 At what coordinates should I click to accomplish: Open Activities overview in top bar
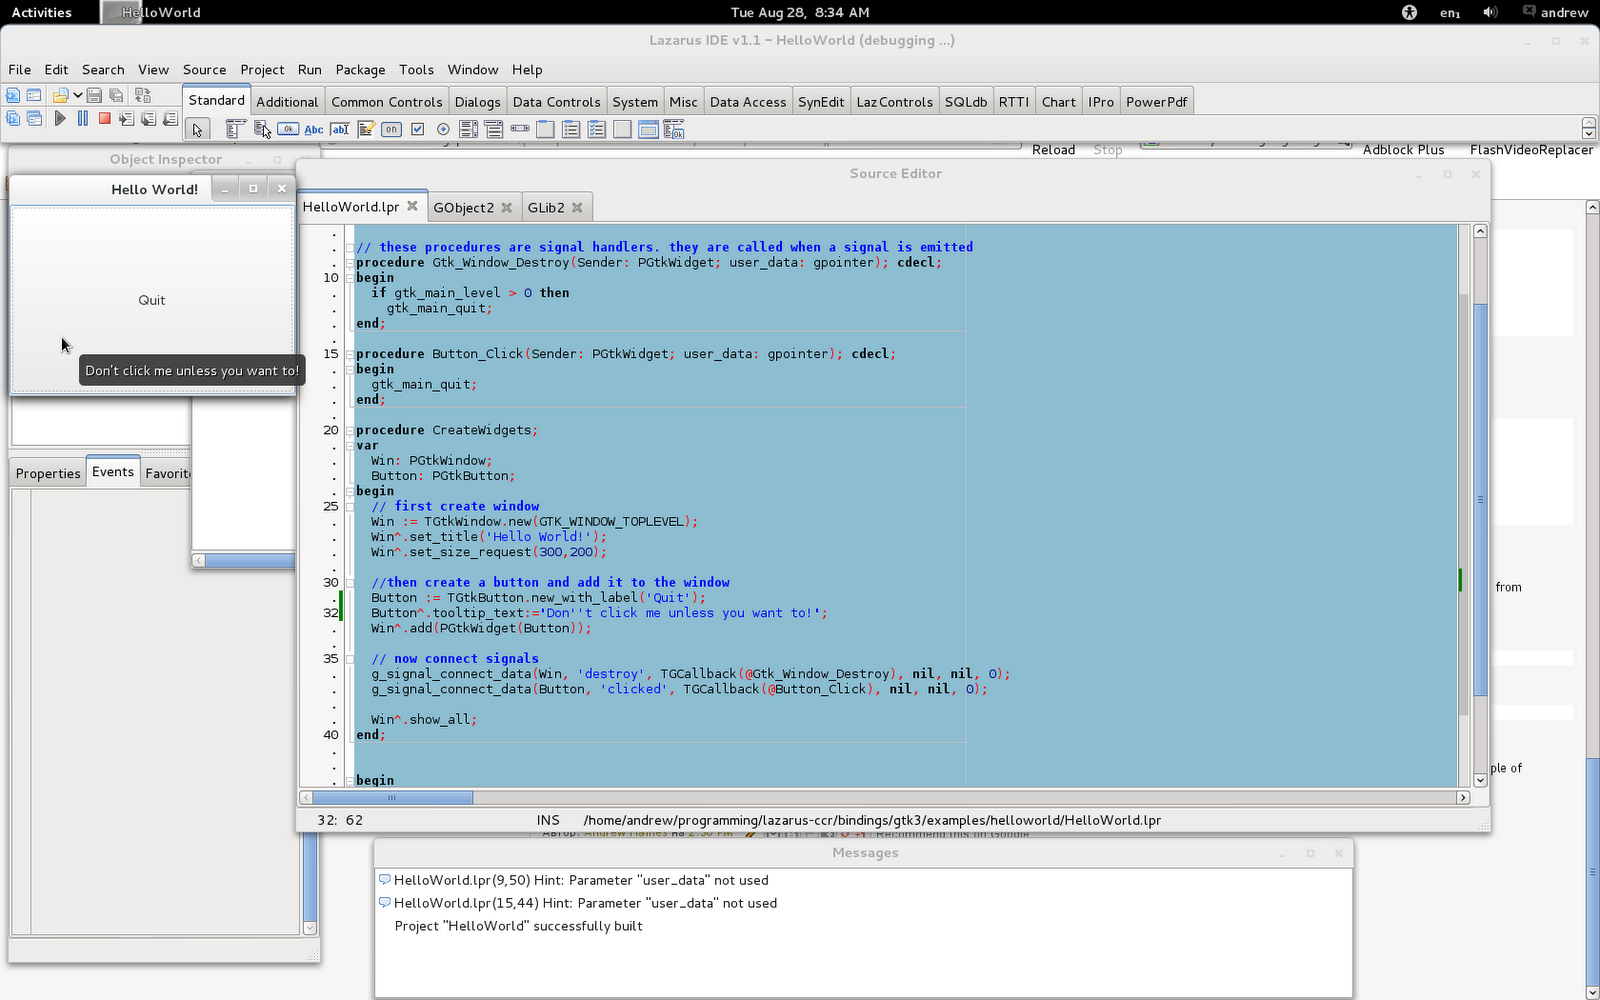click(41, 12)
